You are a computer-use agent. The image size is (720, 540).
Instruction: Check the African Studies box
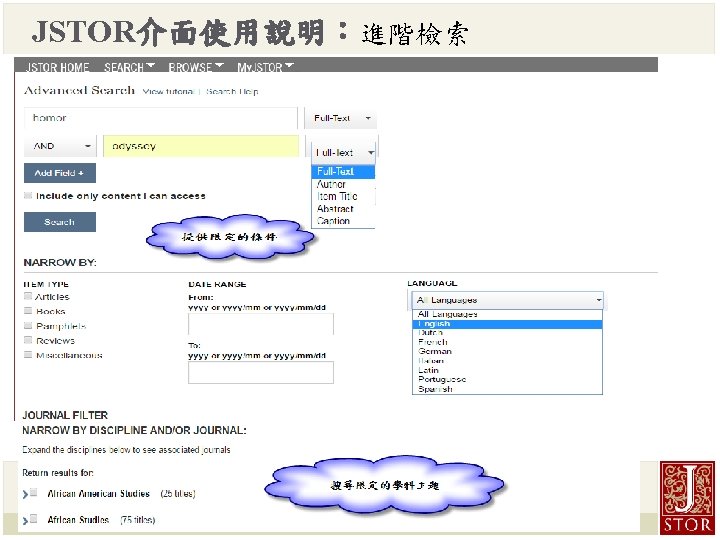pos(34,519)
